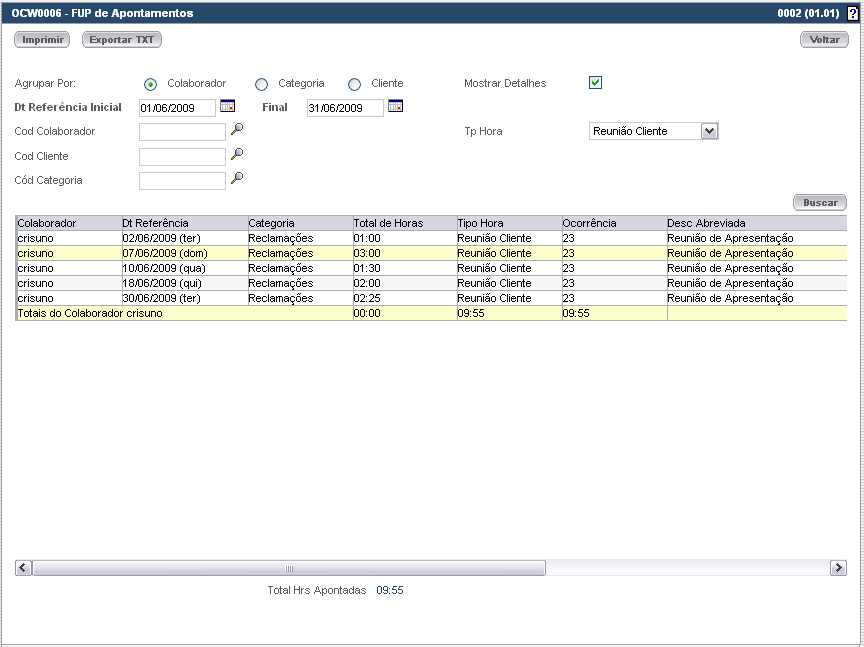Open the initial reference date calendar picker
Screen dimensions: 864x647
(227, 106)
